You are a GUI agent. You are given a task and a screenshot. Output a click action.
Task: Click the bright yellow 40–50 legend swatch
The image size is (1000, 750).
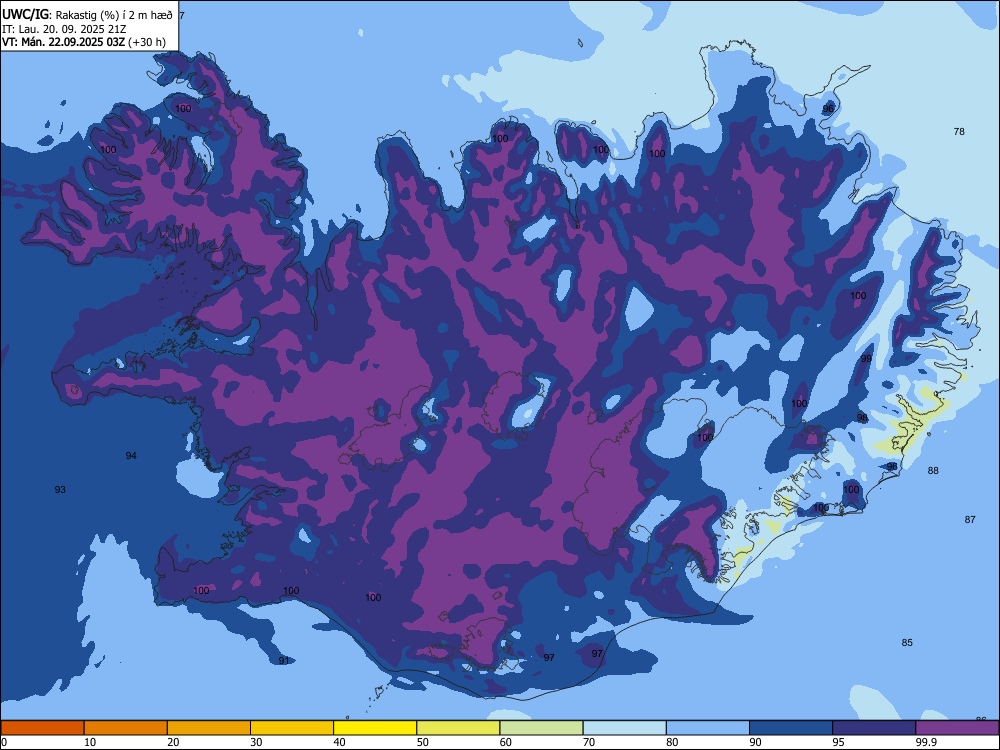coord(375,728)
